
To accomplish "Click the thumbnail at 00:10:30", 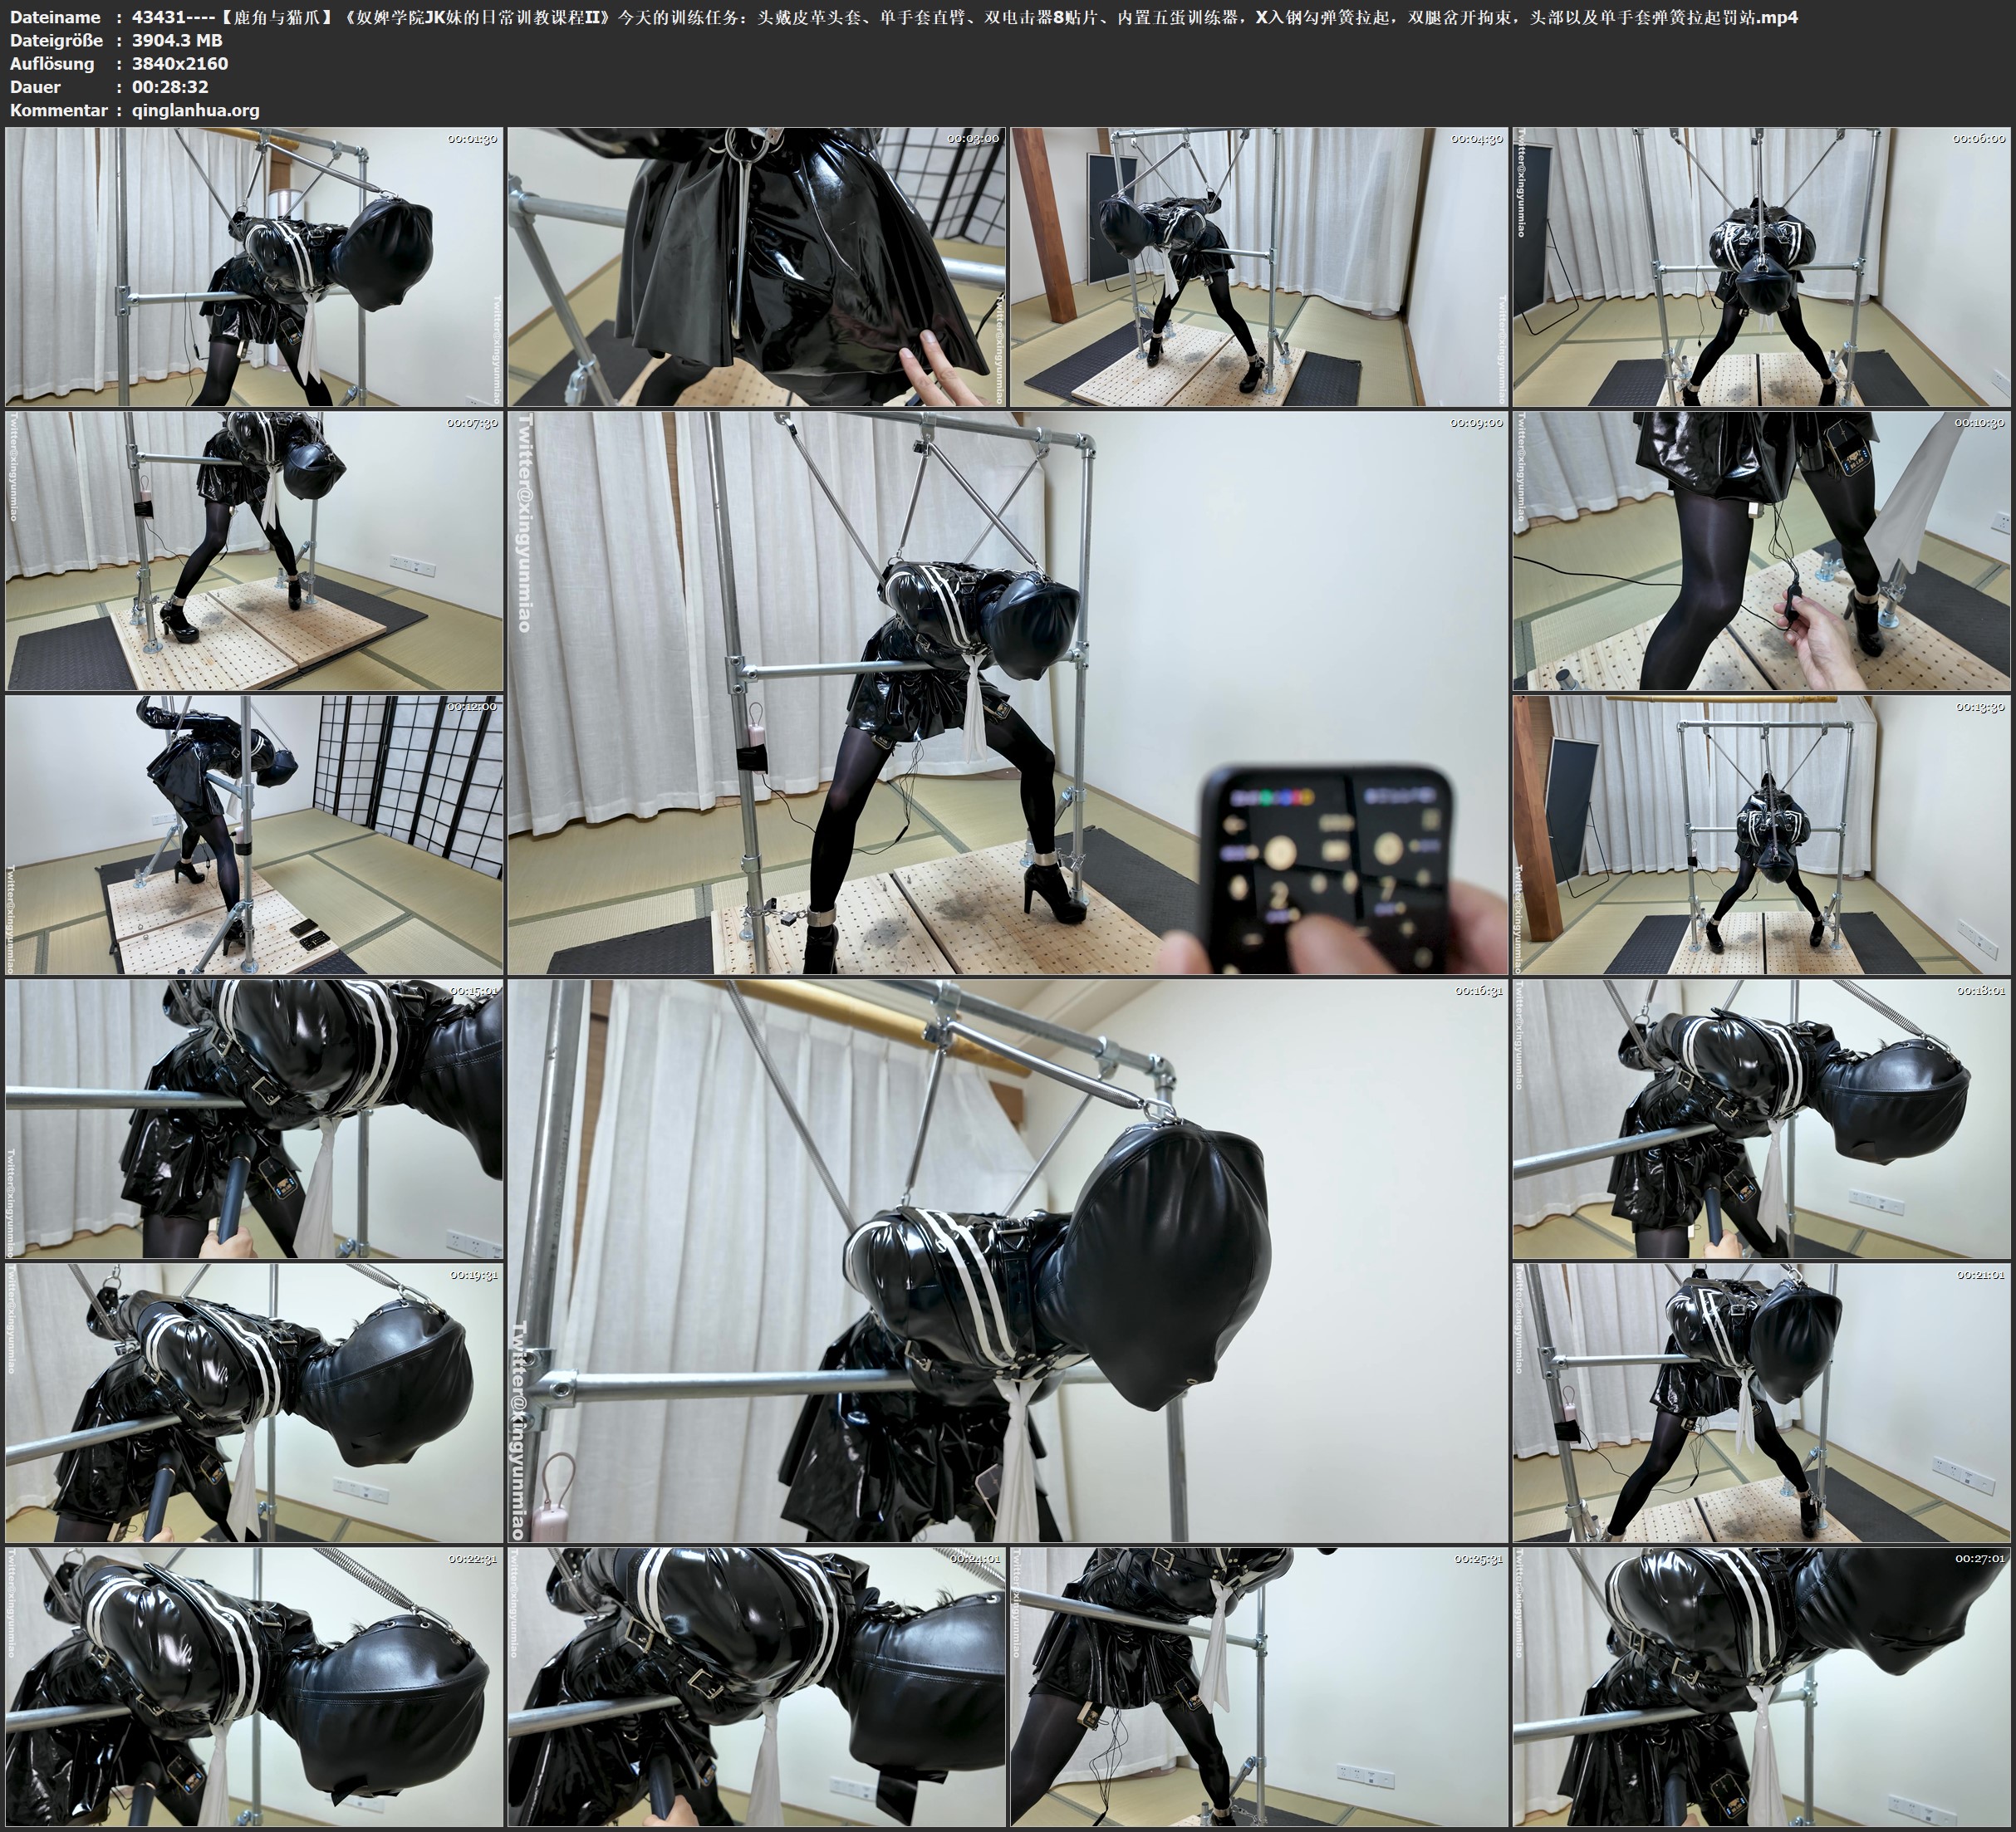I will (1762, 550).
